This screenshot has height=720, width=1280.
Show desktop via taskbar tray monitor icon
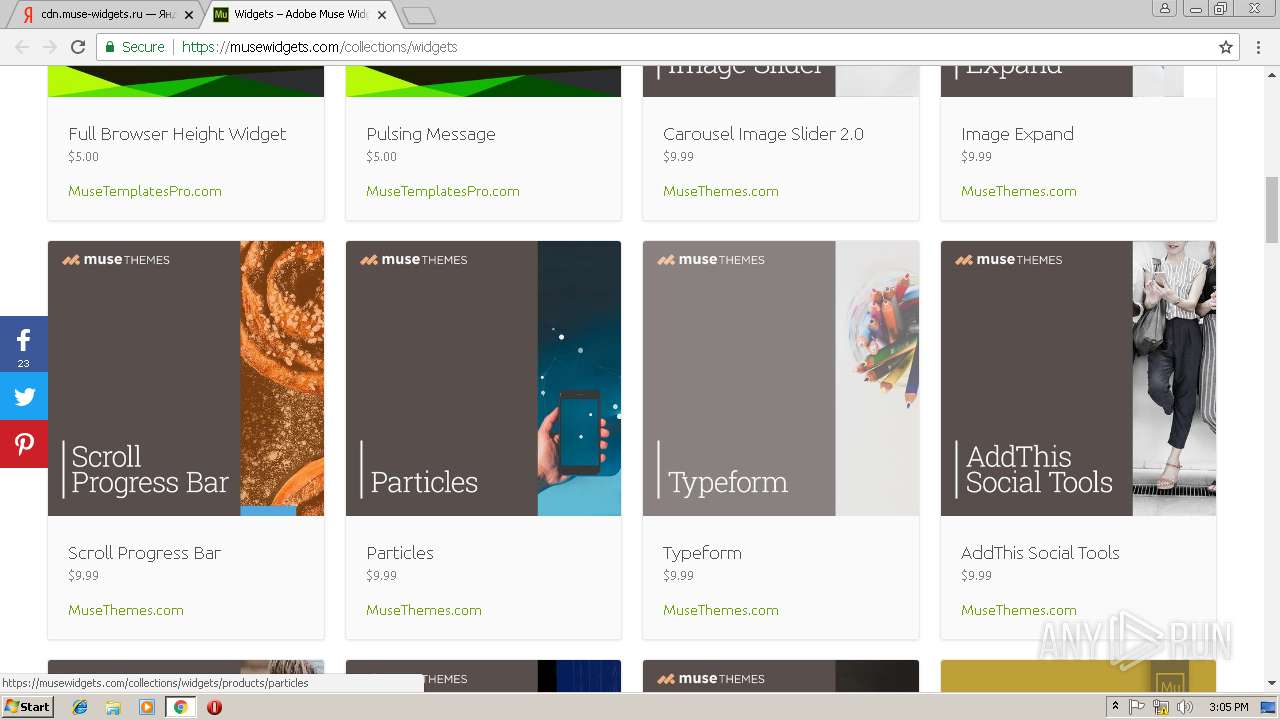[1268, 707]
